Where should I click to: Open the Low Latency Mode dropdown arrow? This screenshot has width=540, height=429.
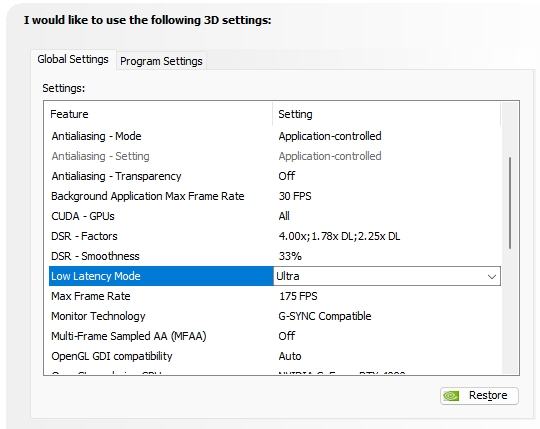click(492, 276)
